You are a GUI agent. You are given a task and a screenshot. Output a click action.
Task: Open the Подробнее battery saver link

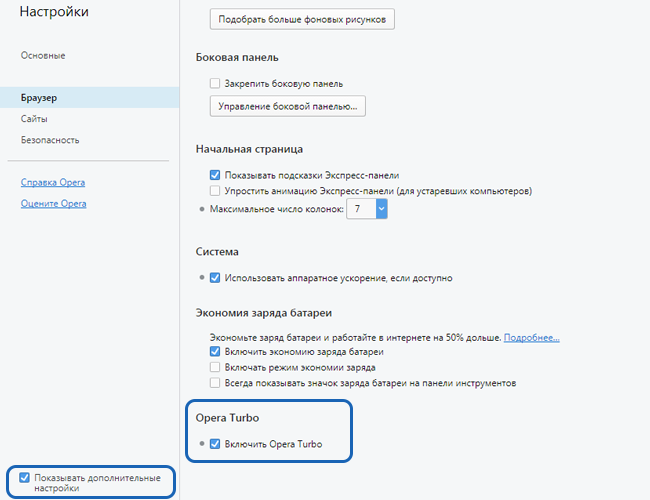pyautogui.click(x=531, y=337)
